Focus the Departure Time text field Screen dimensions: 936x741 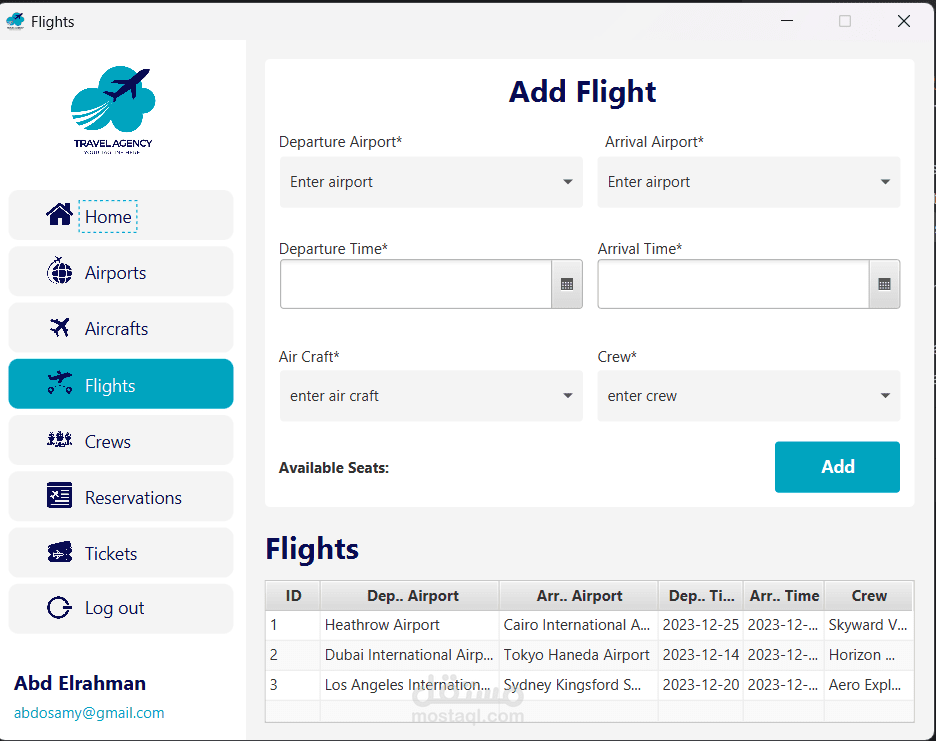(416, 285)
